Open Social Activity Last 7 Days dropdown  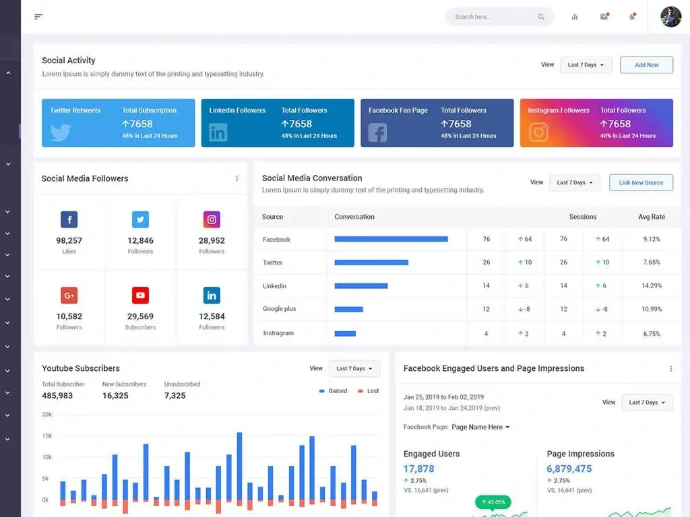(585, 65)
